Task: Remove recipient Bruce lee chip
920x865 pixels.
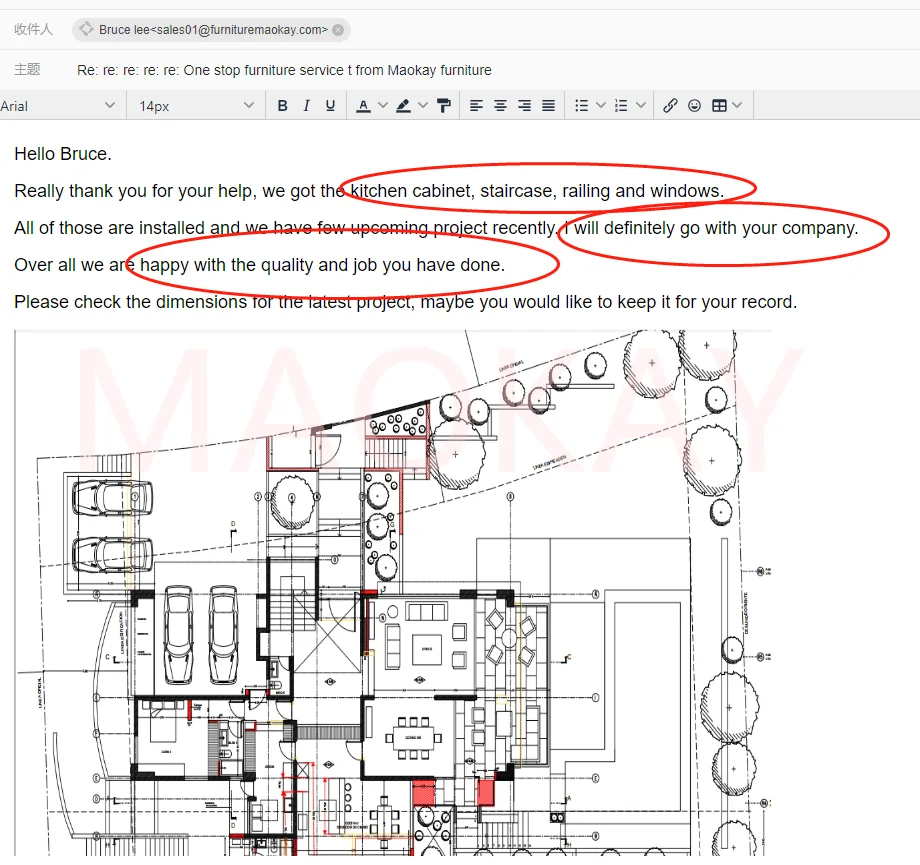Action: click(338, 30)
